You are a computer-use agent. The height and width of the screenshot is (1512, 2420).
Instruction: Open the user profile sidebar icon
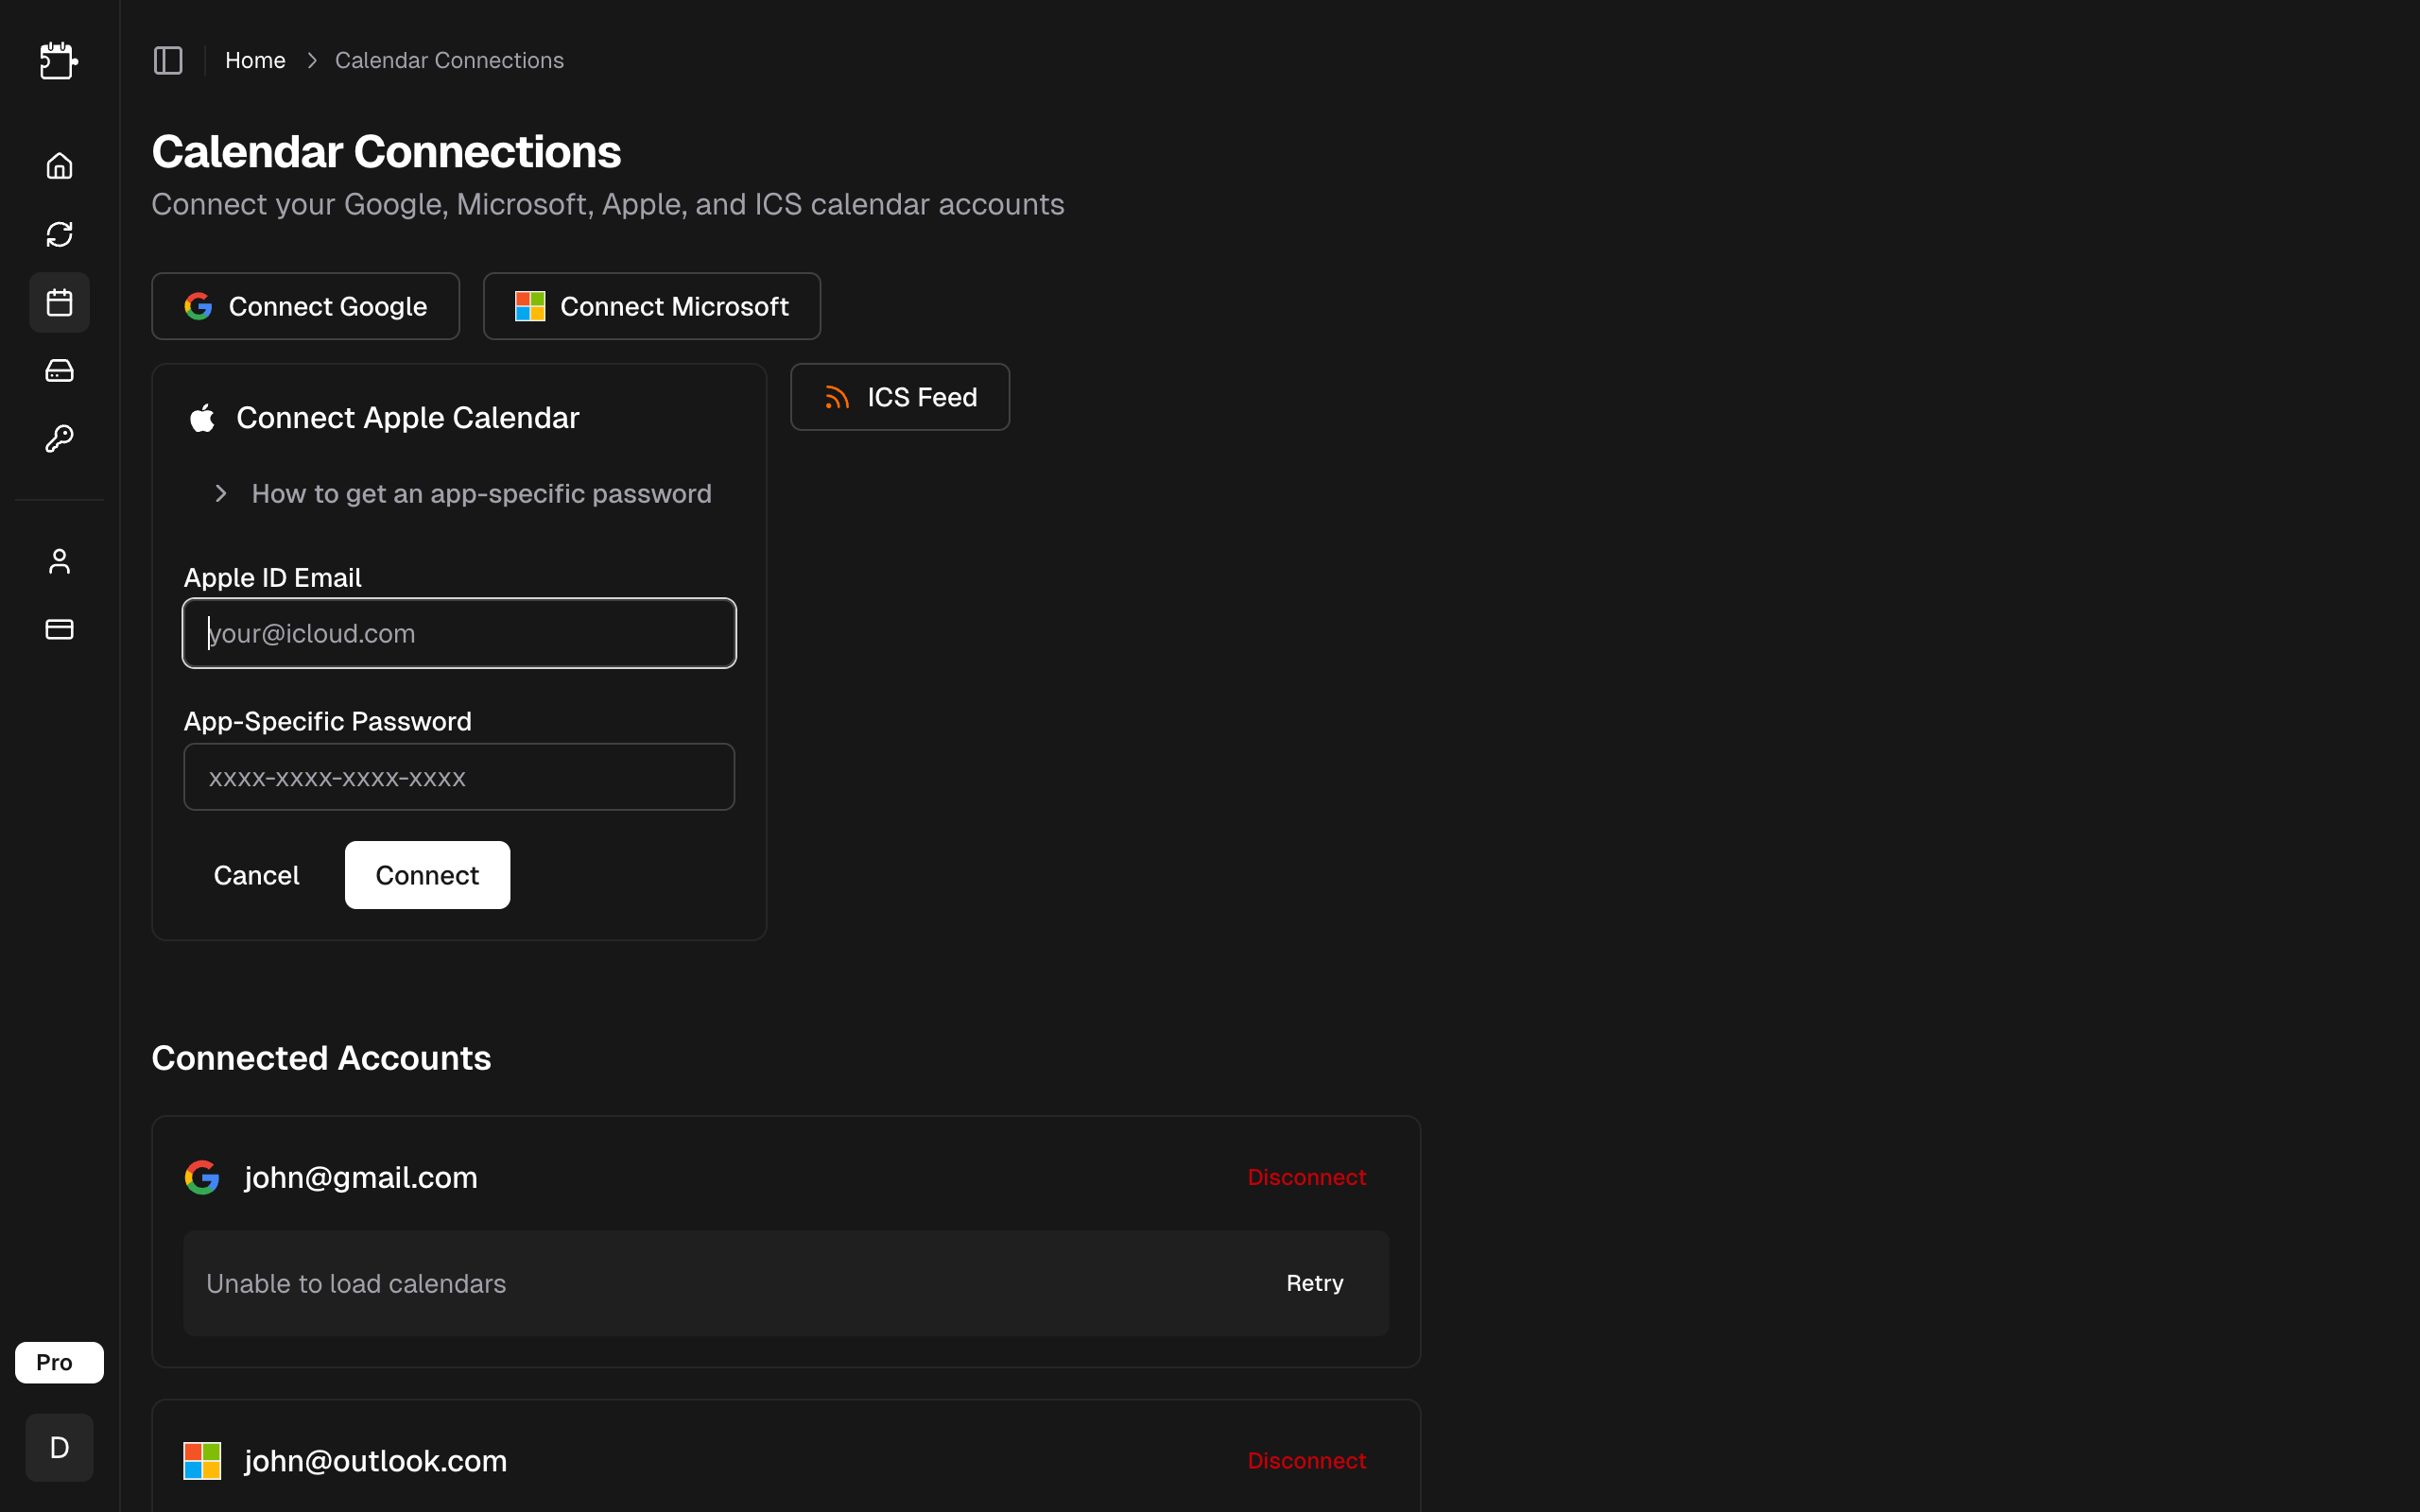(59, 562)
